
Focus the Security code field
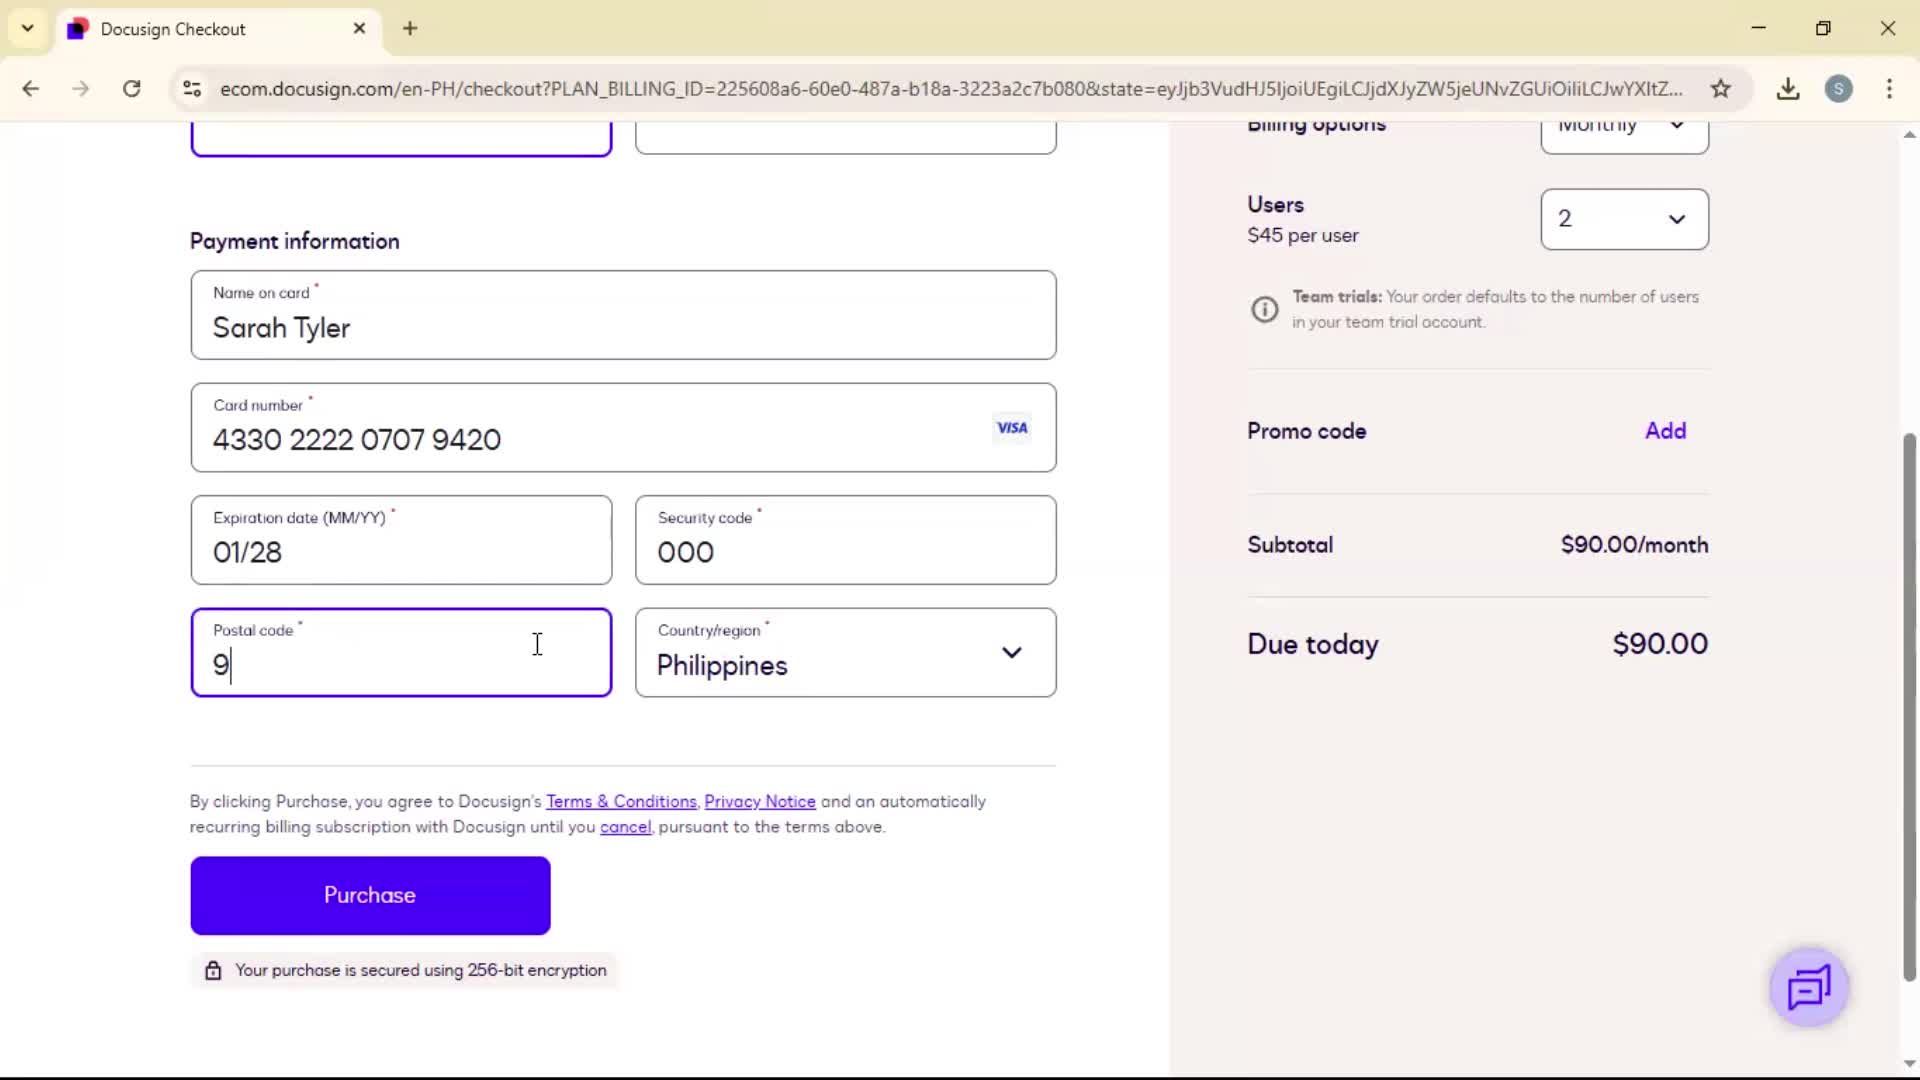point(845,540)
